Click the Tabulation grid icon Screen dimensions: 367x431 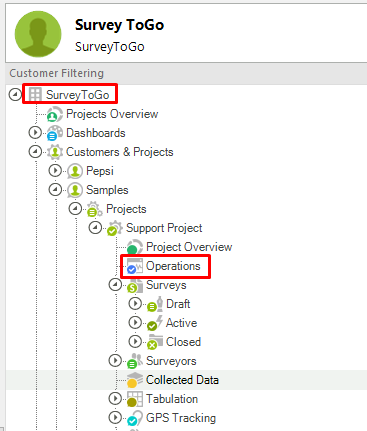point(134,399)
